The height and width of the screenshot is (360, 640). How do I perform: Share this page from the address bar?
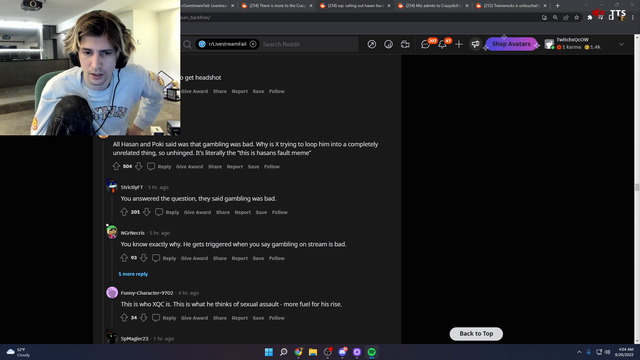pos(566,18)
